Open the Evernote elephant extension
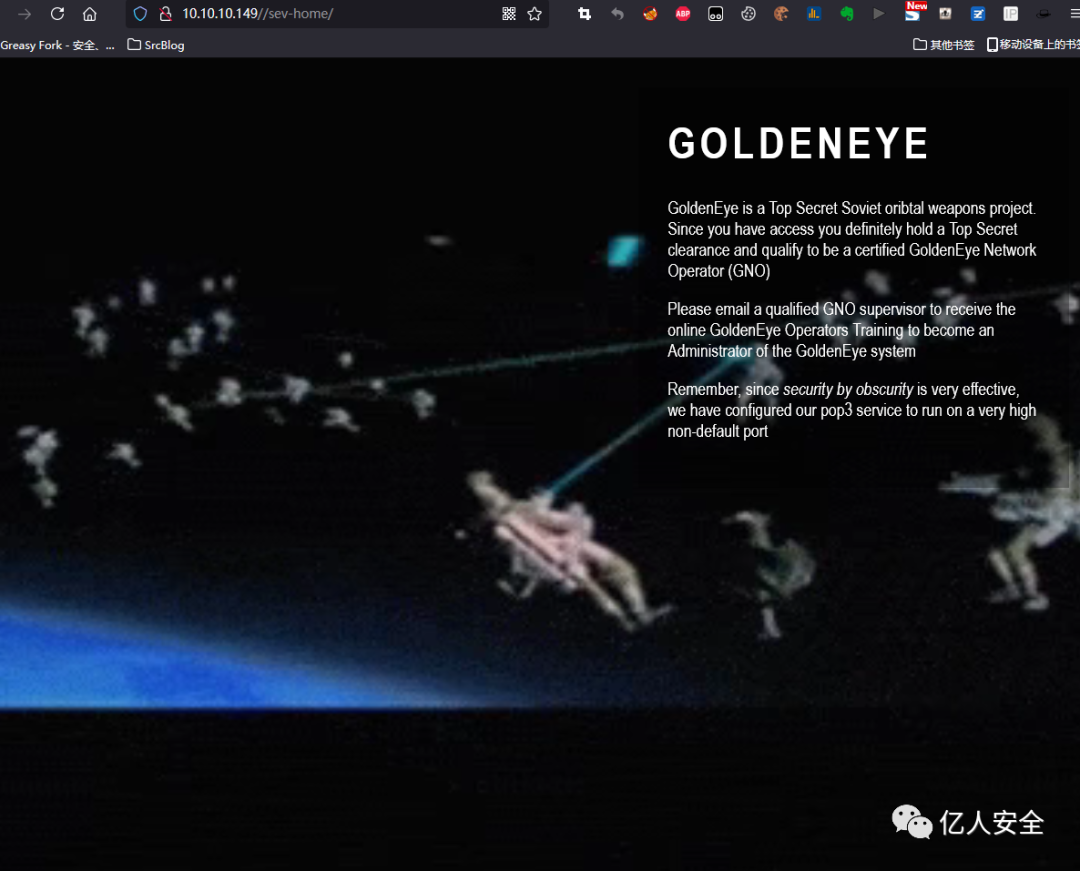 pyautogui.click(x=847, y=14)
